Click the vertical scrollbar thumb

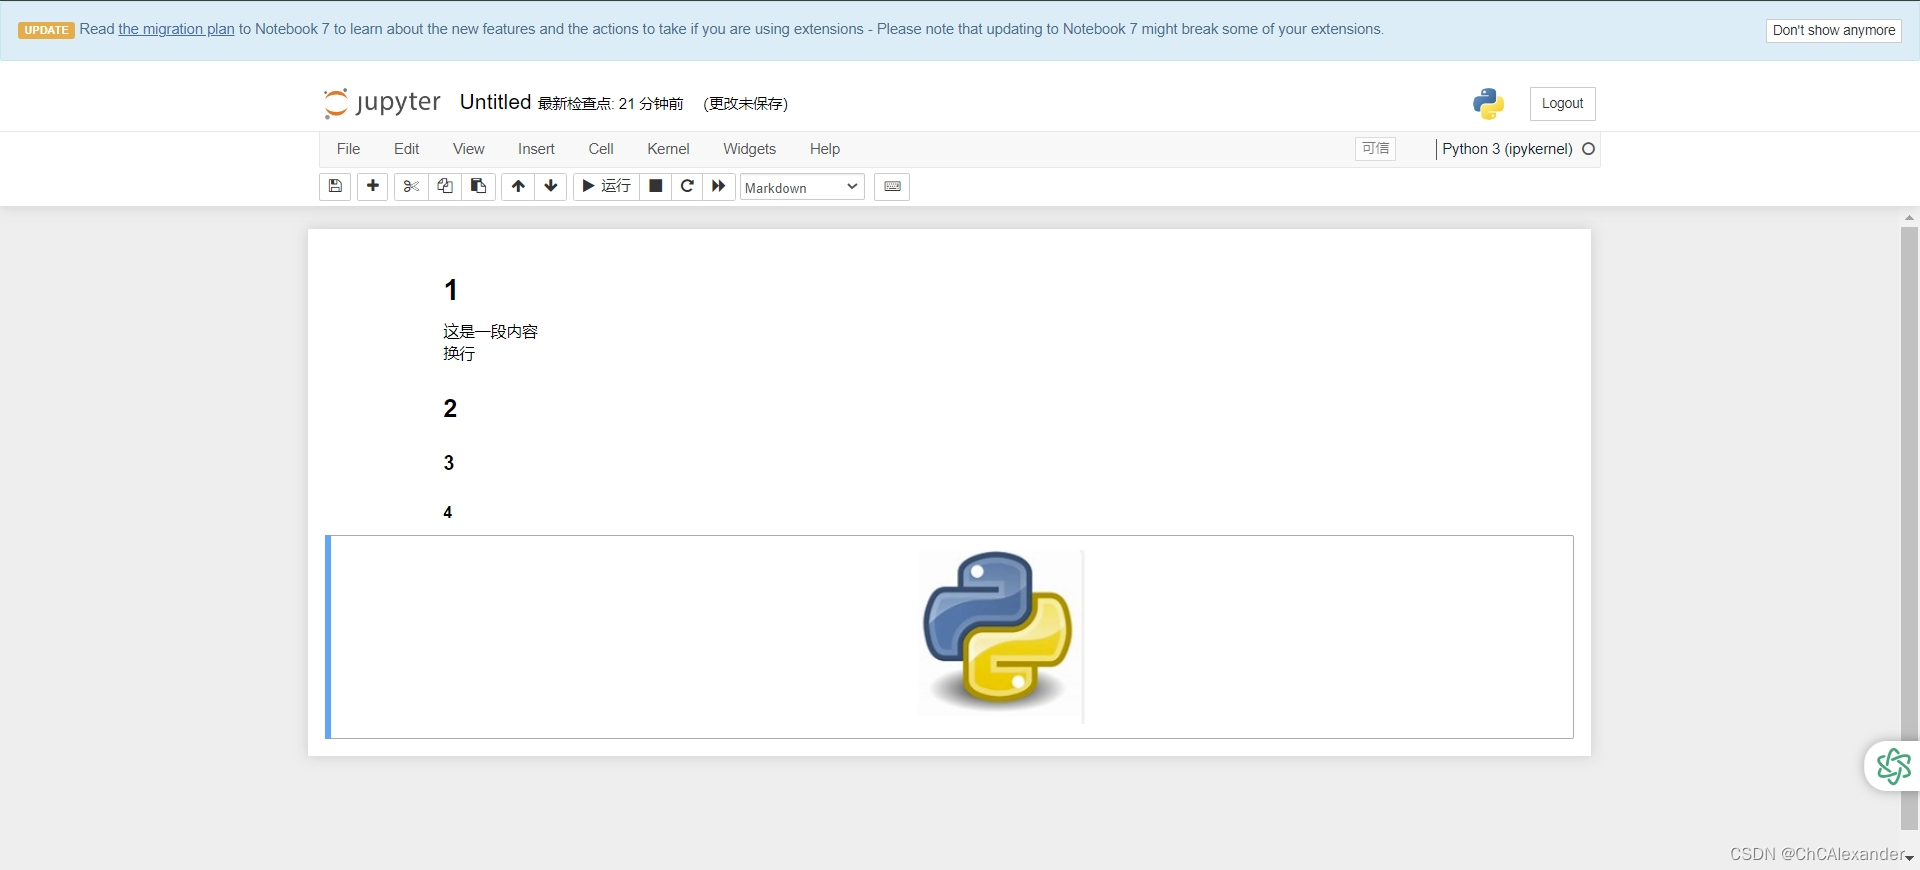1909,528
